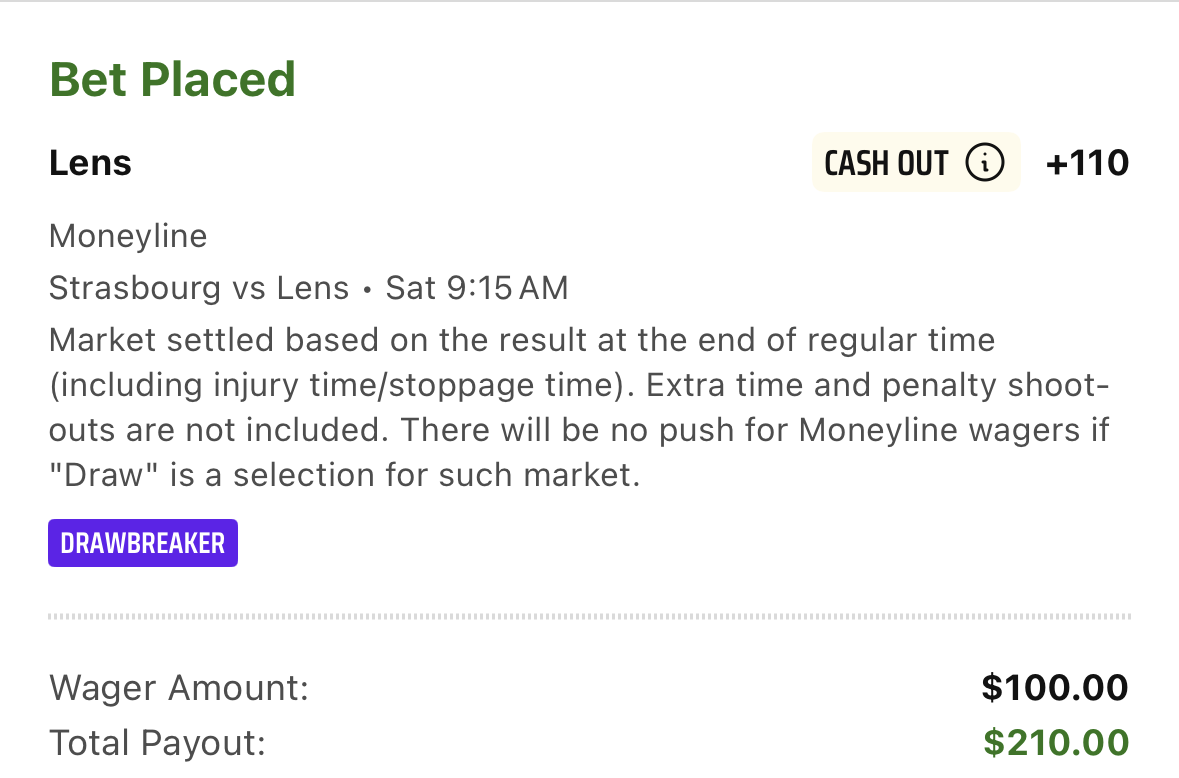Click the +110 odds value
The image size is (1179, 778).
click(1087, 163)
